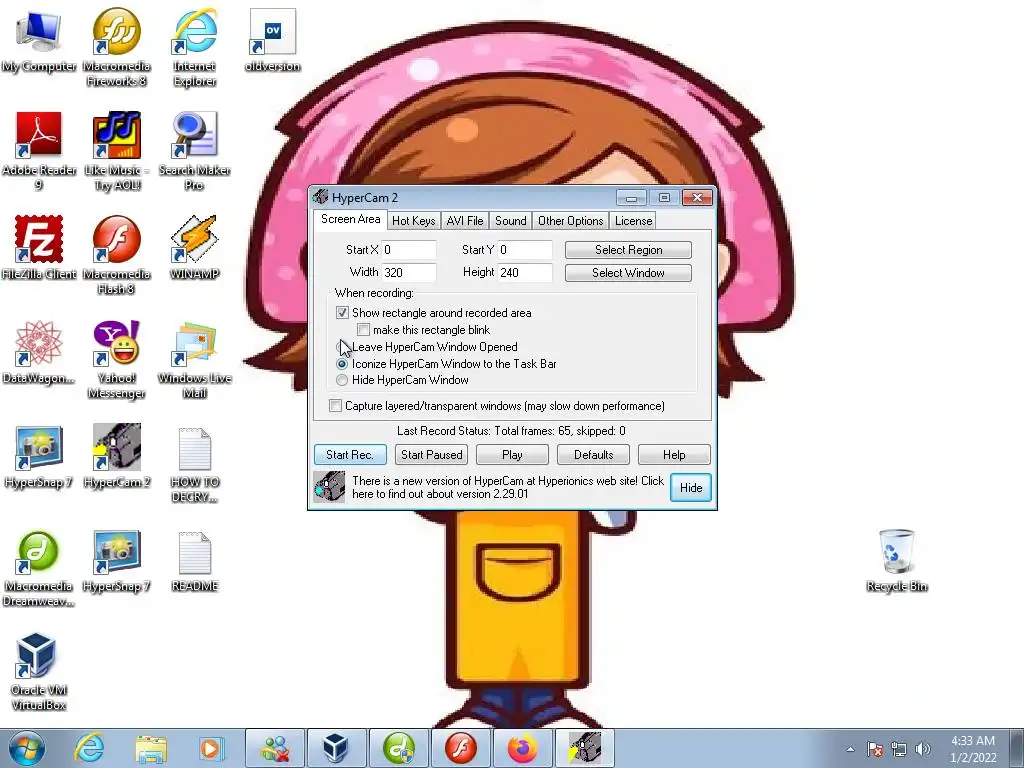Open Adobe Reader 9 shortcut

tap(39, 152)
